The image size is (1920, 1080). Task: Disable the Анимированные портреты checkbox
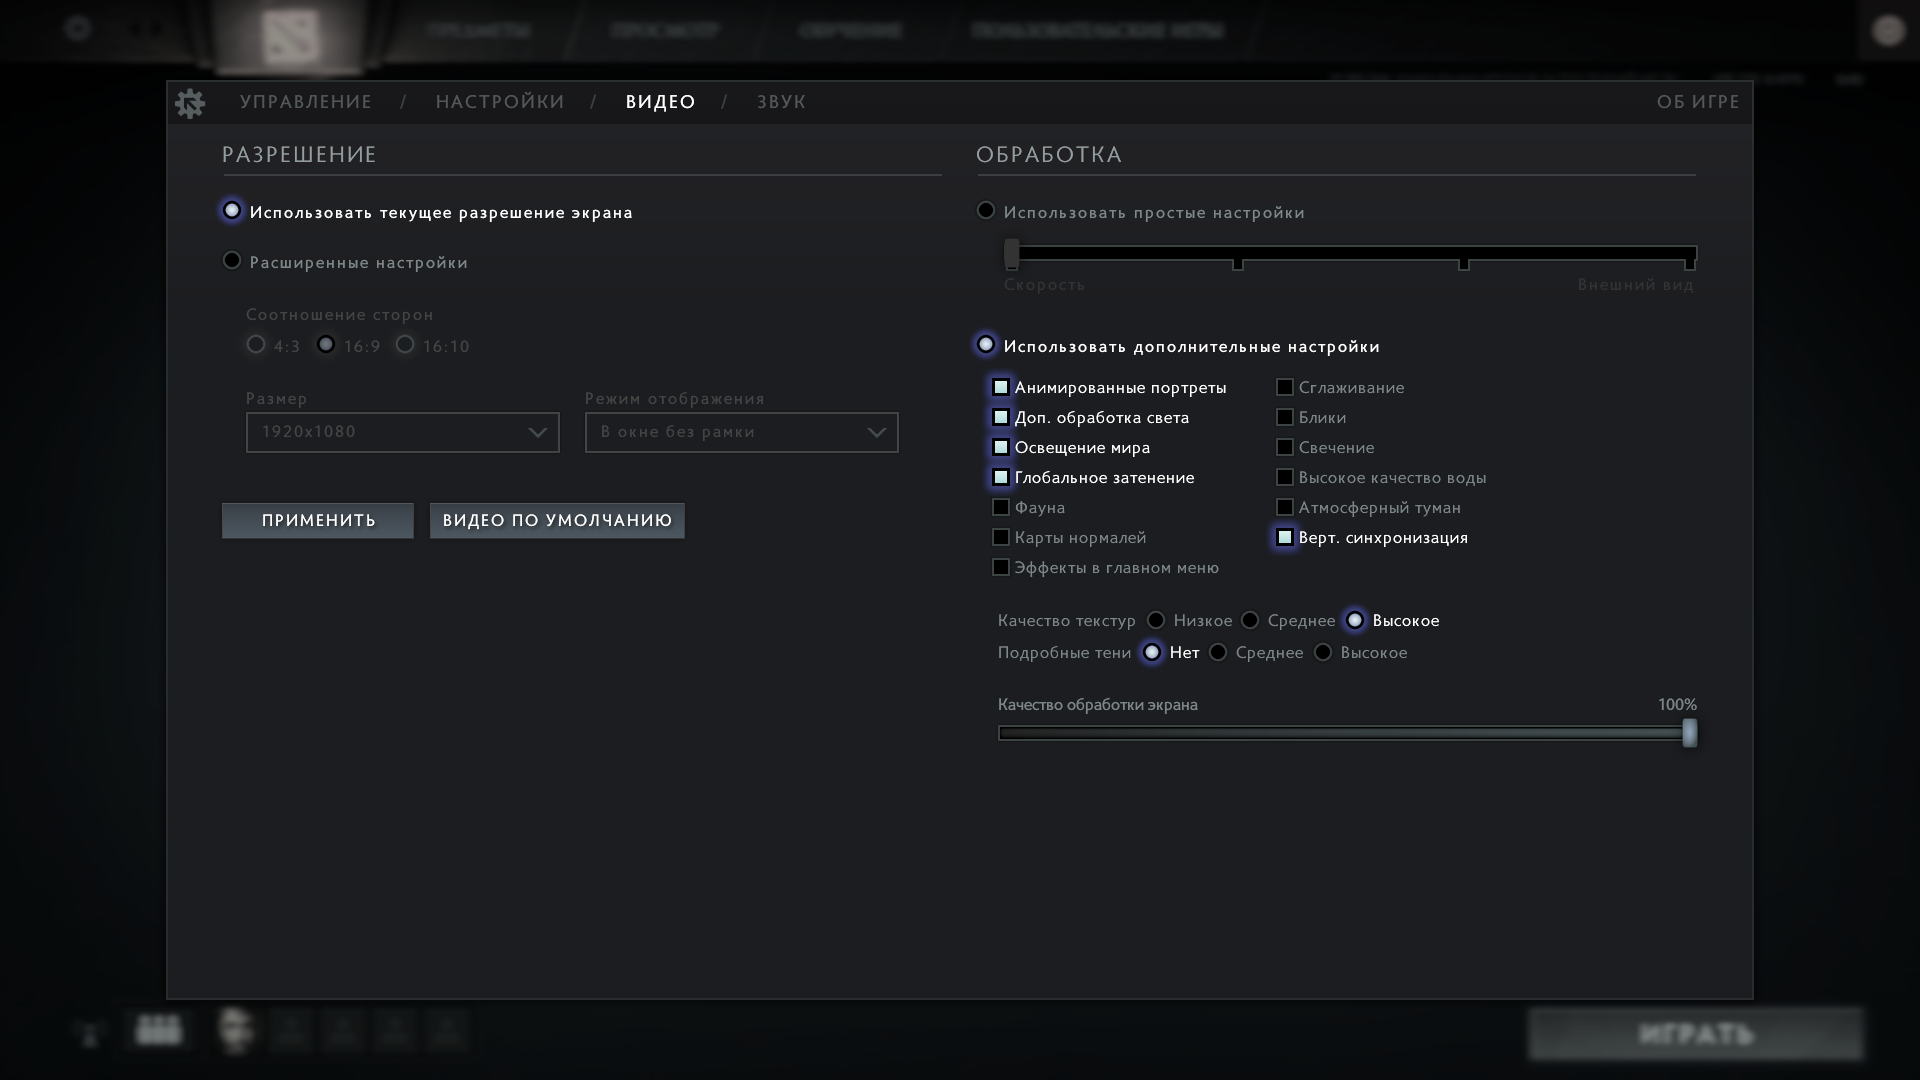coord(1001,387)
